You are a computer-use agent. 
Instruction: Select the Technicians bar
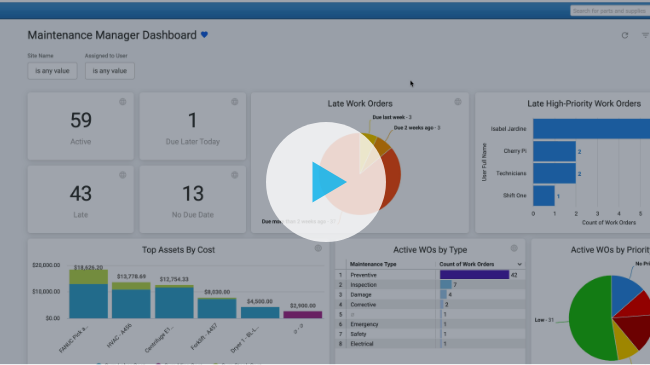(554, 173)
